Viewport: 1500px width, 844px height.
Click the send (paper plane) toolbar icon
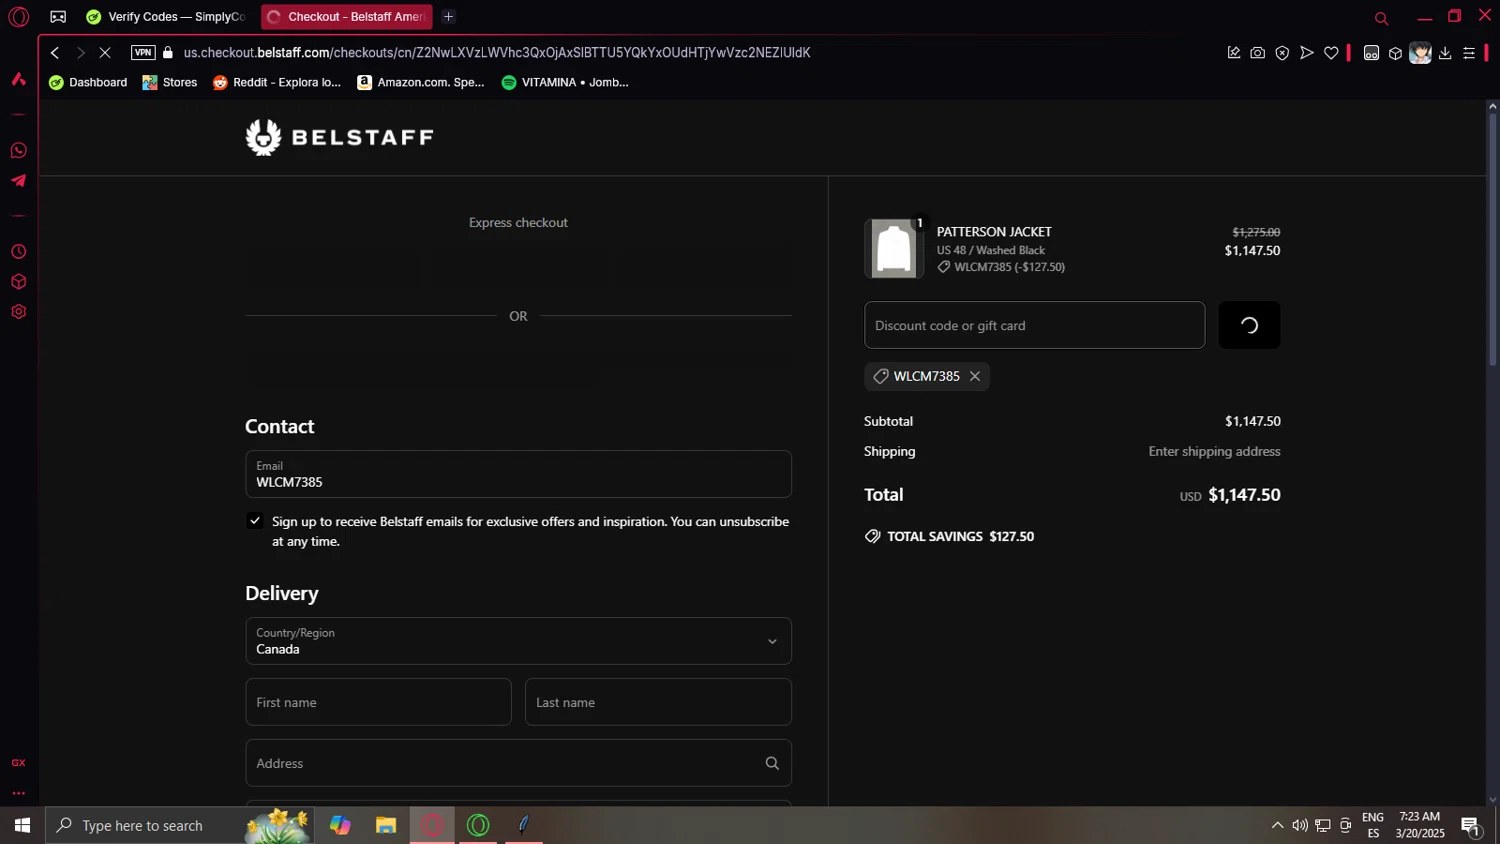(1306, 53)
